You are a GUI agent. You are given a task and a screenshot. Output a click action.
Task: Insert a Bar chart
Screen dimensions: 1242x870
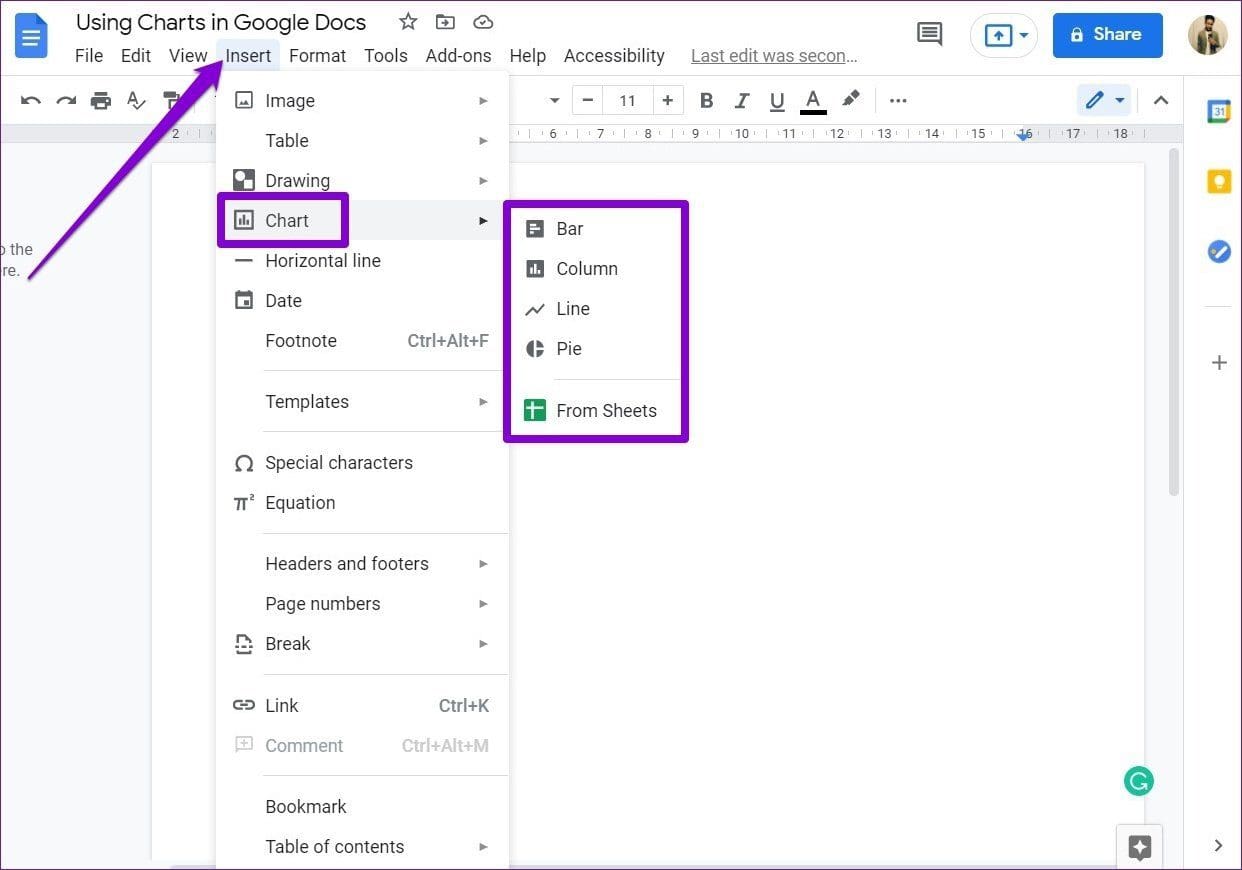tap(597, 228)
